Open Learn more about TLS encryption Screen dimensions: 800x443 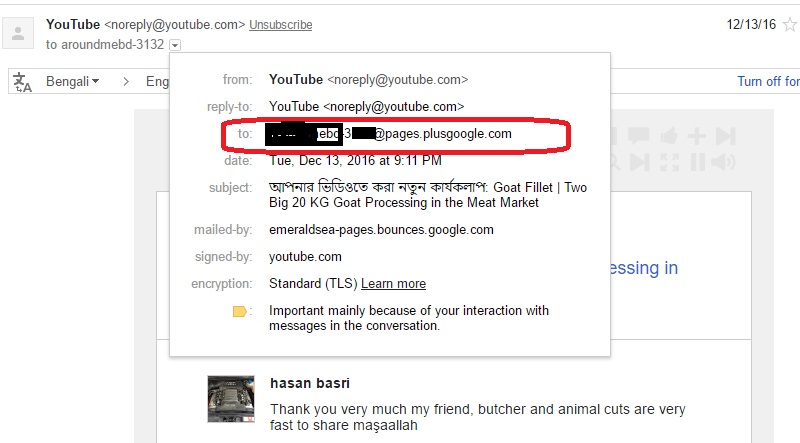[x=393, y=284]
